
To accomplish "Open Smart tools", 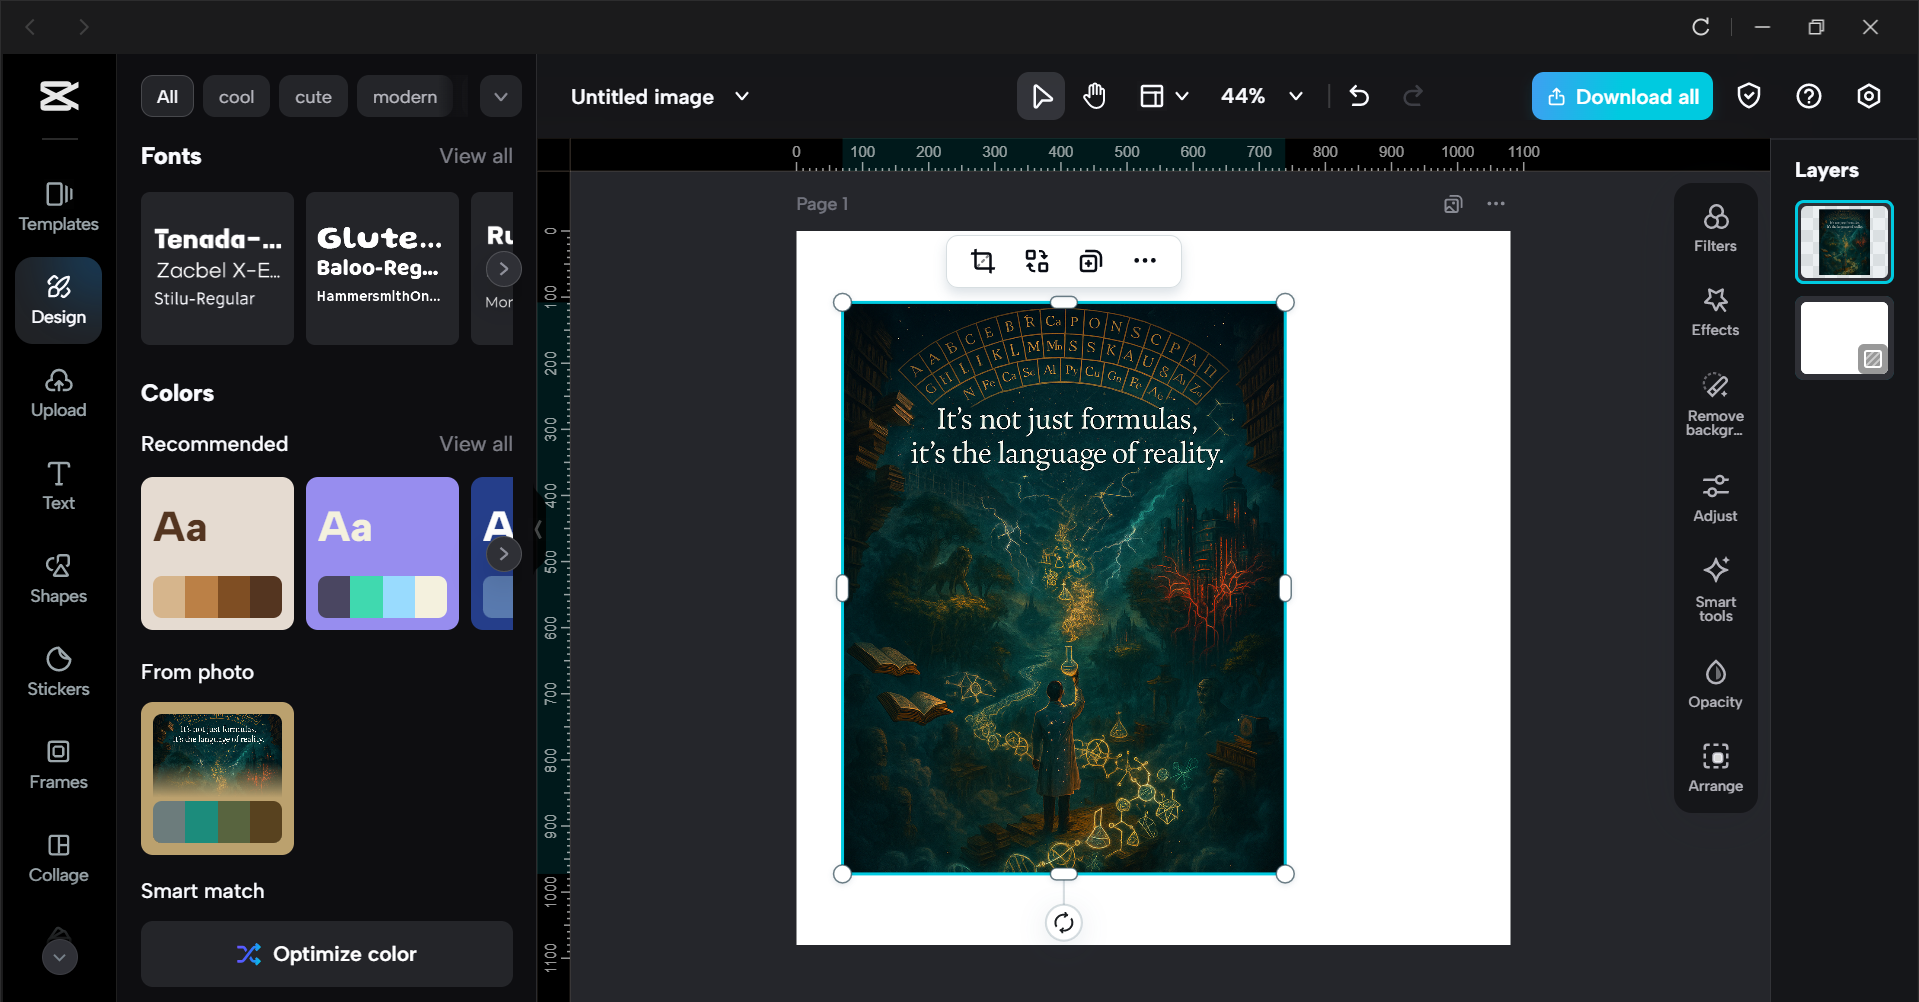I will pos(1715,589).
